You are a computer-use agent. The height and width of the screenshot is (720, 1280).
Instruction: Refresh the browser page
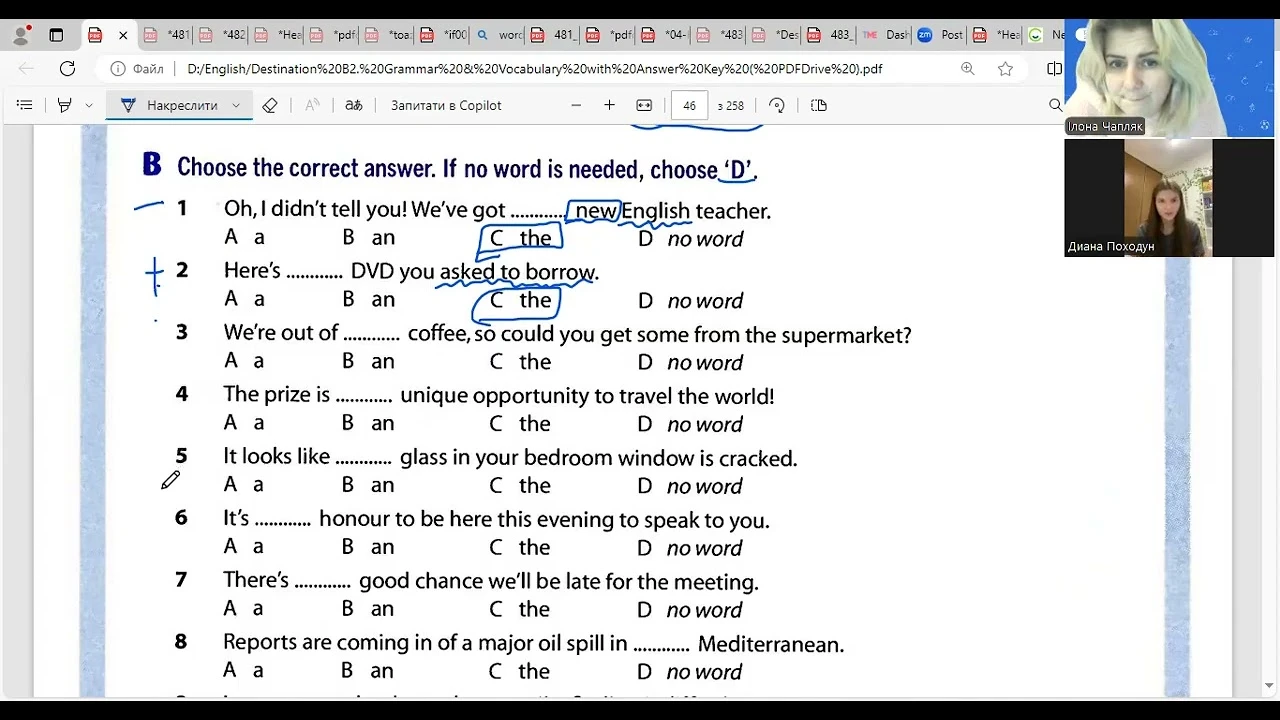pyautogui.click(x=67, y=69)
